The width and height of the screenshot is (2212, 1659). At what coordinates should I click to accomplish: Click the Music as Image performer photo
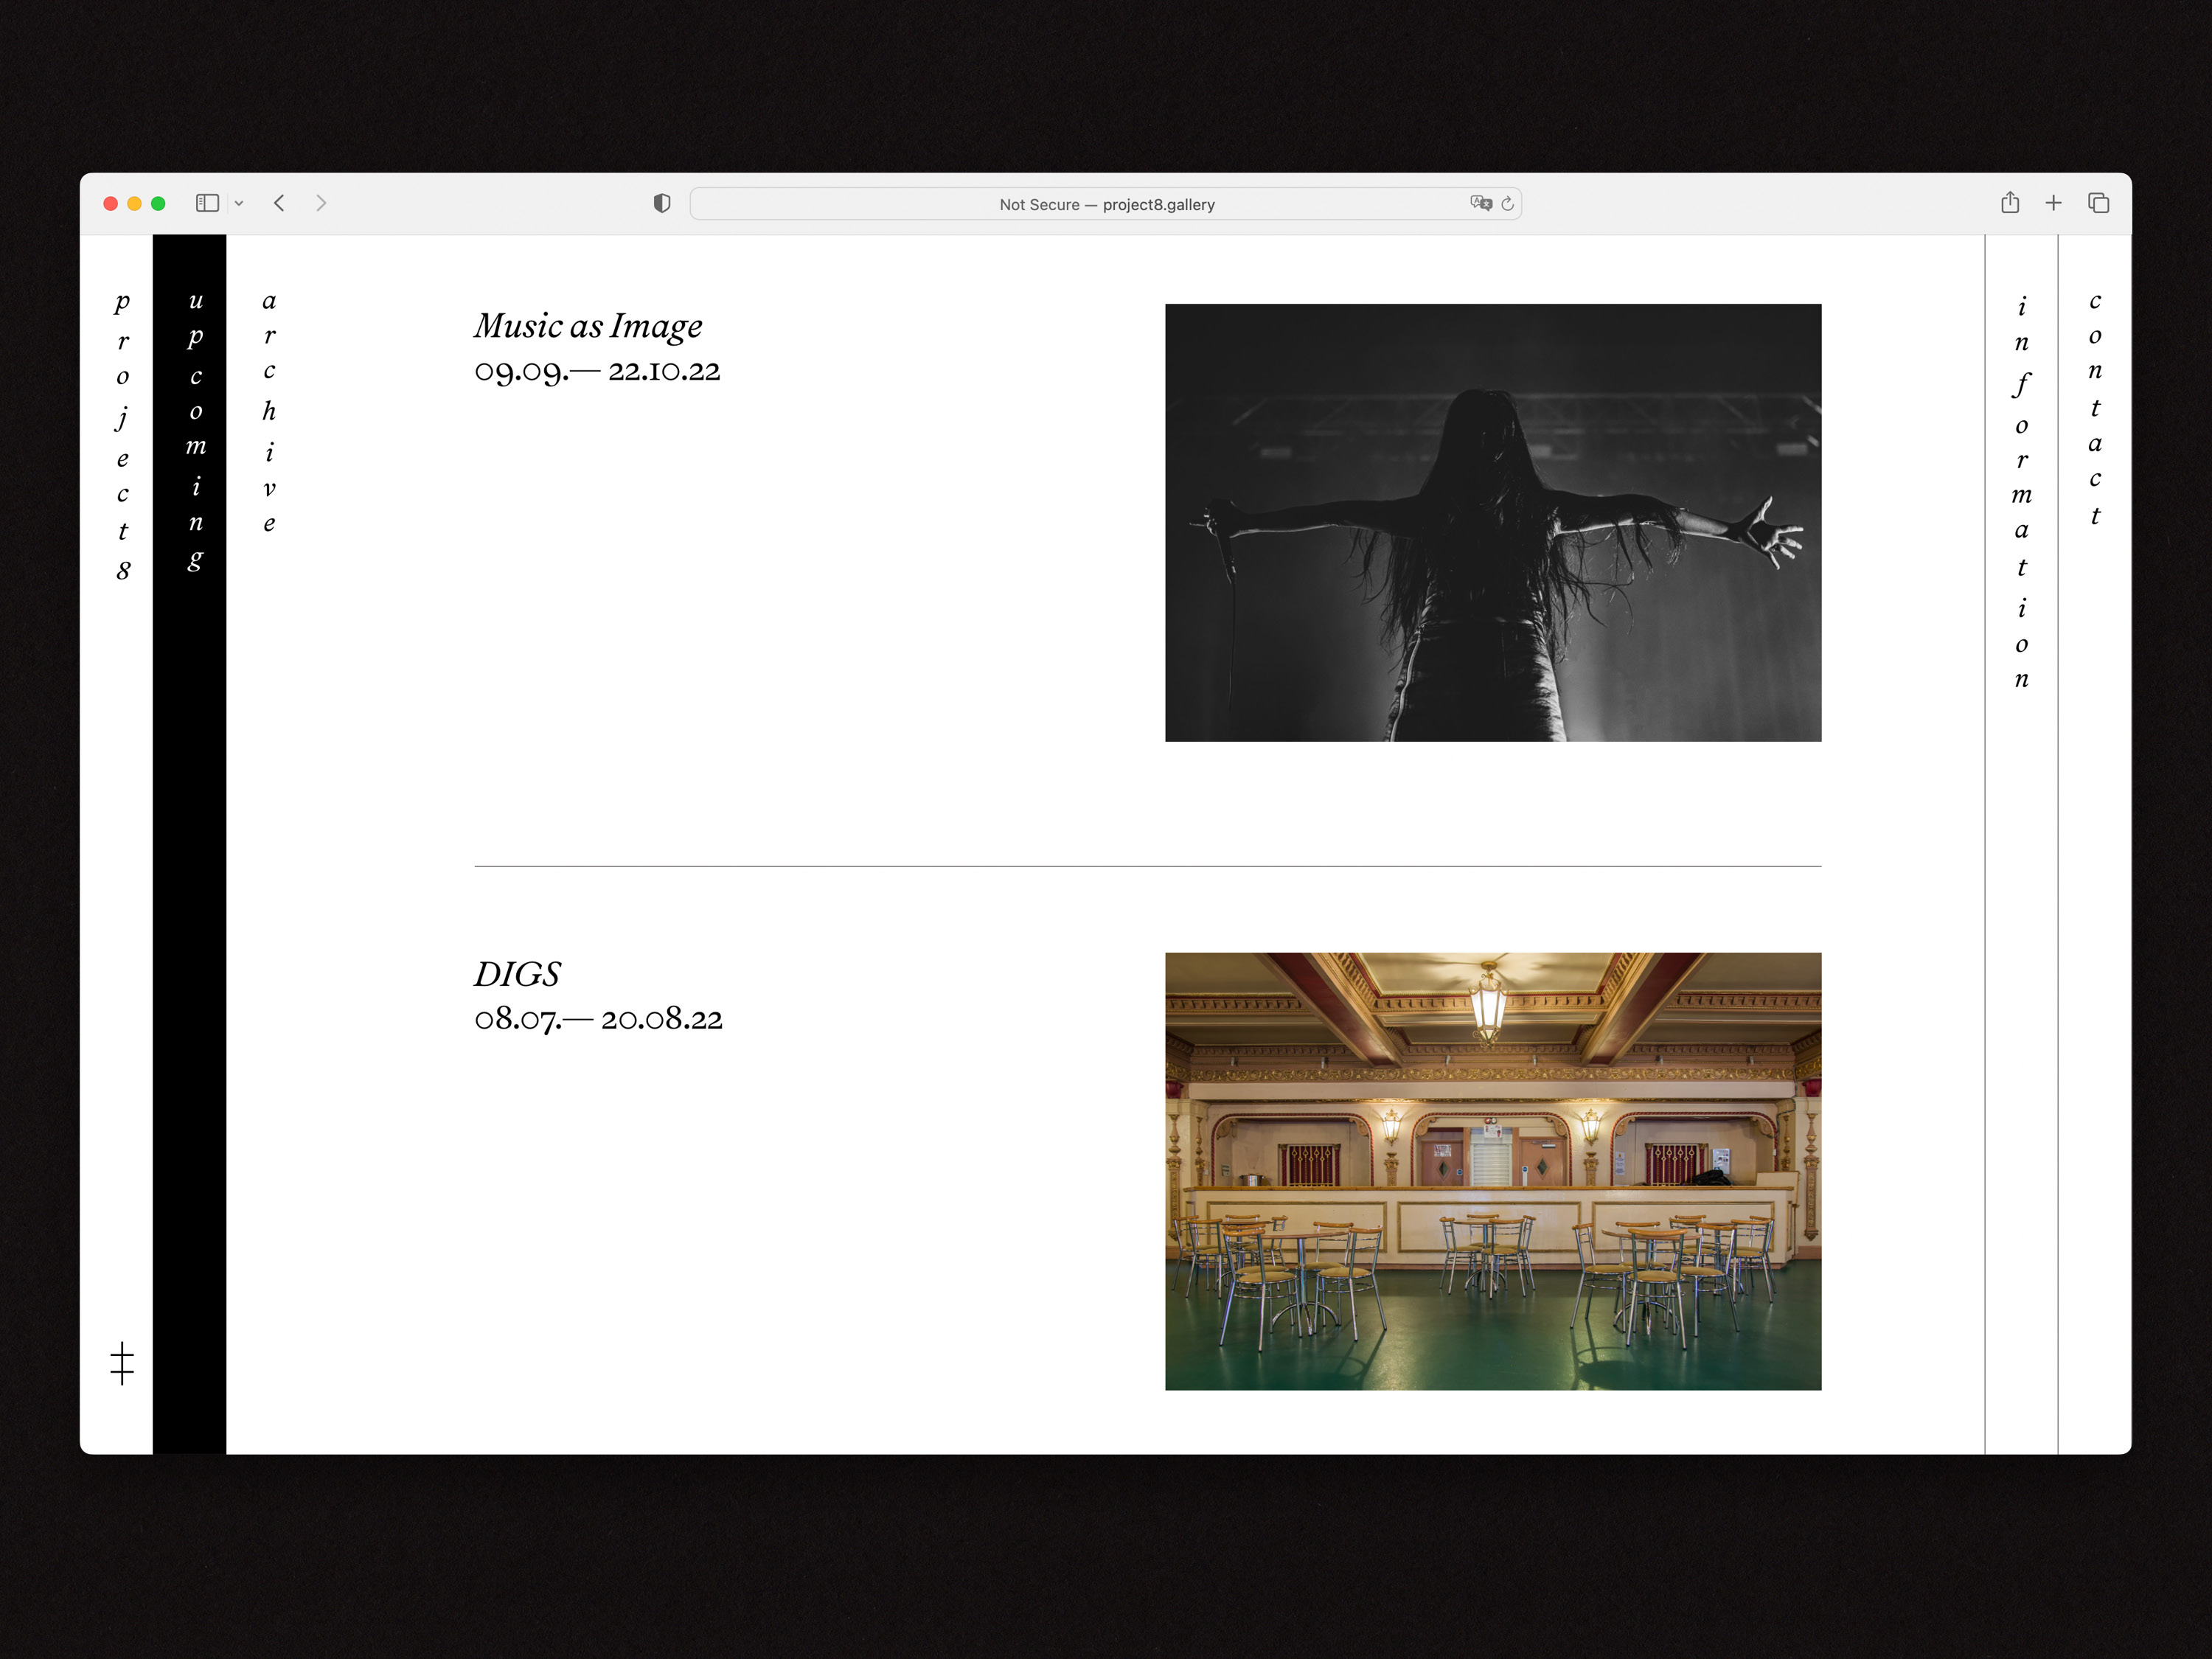click(1492, 521)
